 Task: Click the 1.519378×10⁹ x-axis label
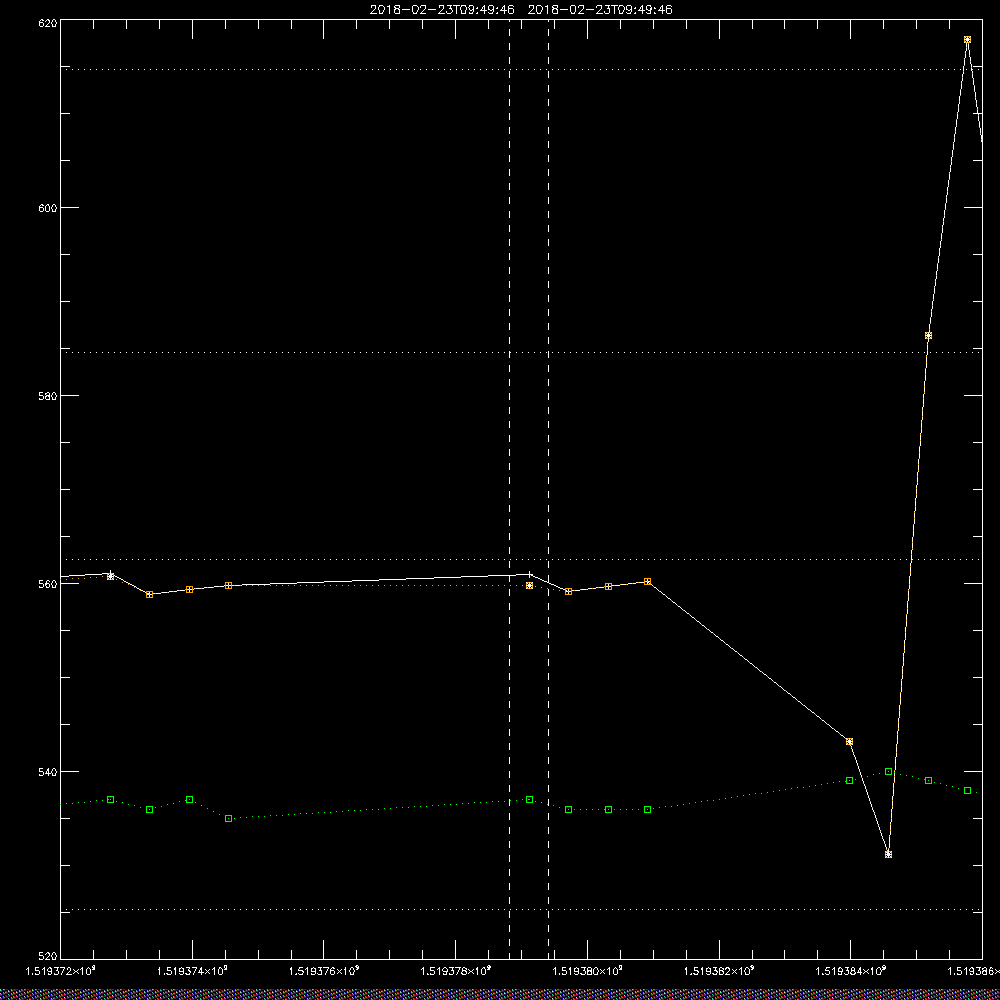point(456,971)
